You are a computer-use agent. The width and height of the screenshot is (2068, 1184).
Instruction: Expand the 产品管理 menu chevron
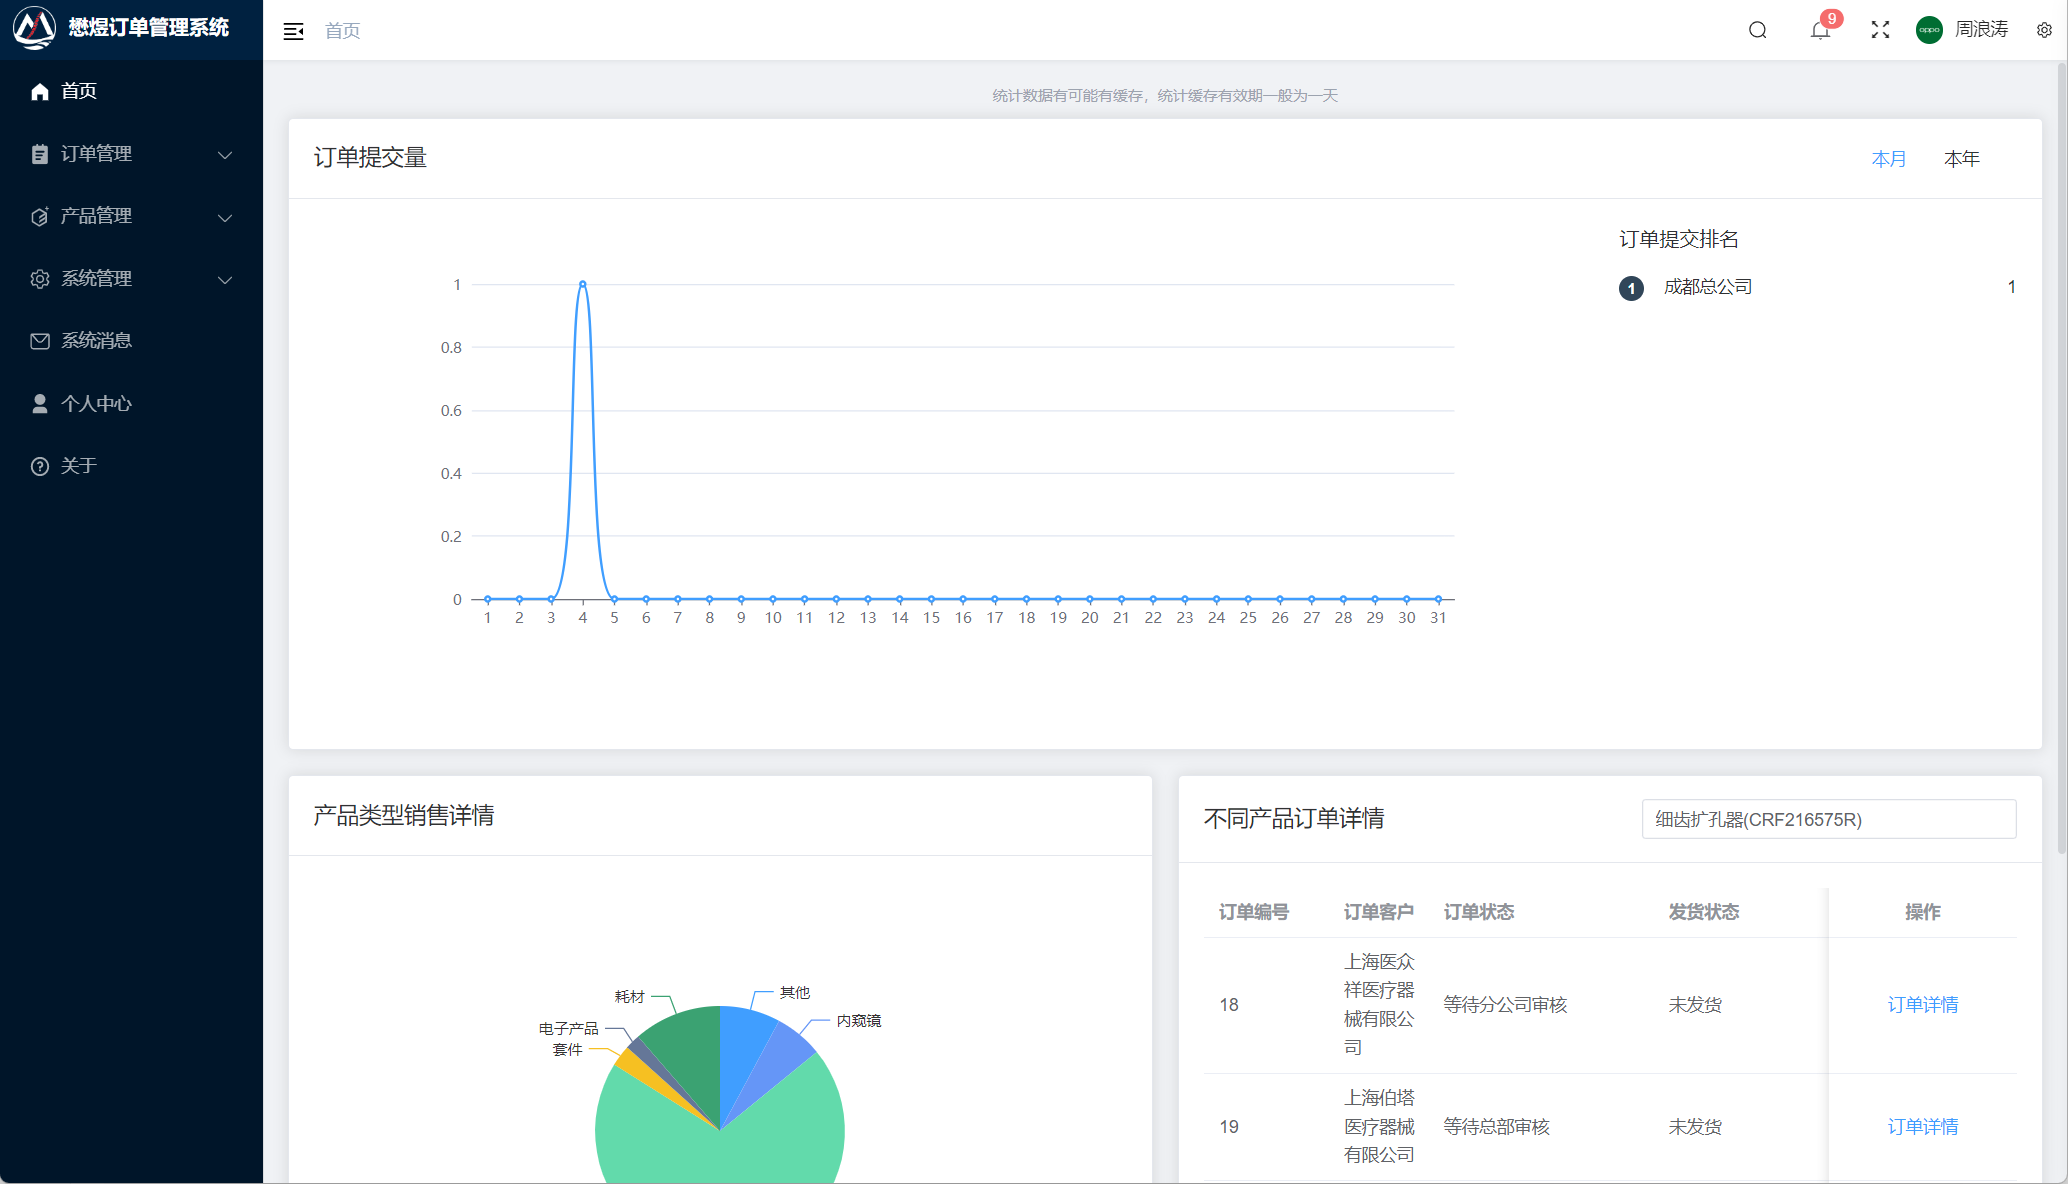tap(225, 217)
